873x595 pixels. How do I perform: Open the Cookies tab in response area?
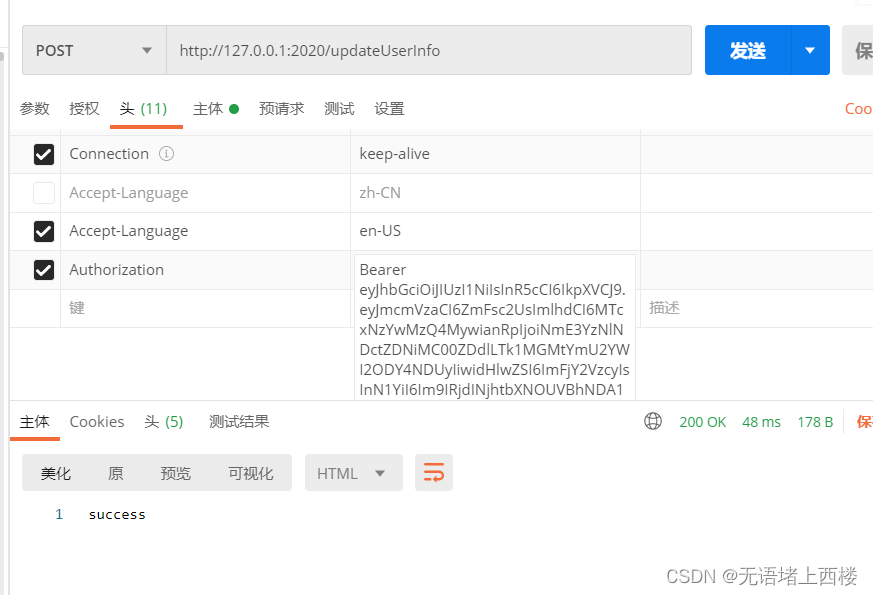point(96,421)
